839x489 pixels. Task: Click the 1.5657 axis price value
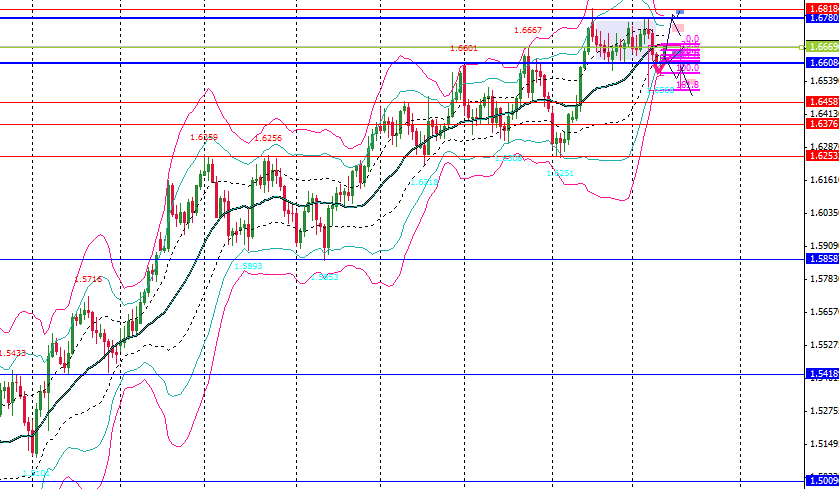click(824, 311)
